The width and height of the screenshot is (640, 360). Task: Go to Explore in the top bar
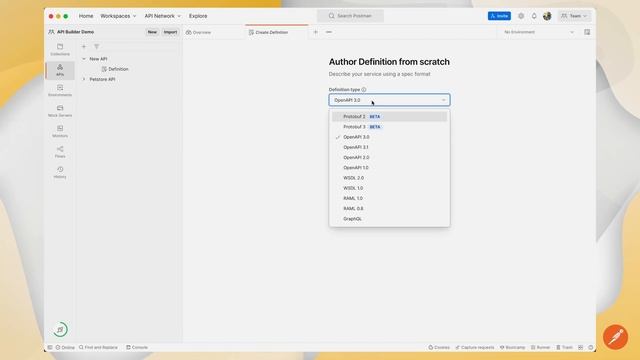198,16
